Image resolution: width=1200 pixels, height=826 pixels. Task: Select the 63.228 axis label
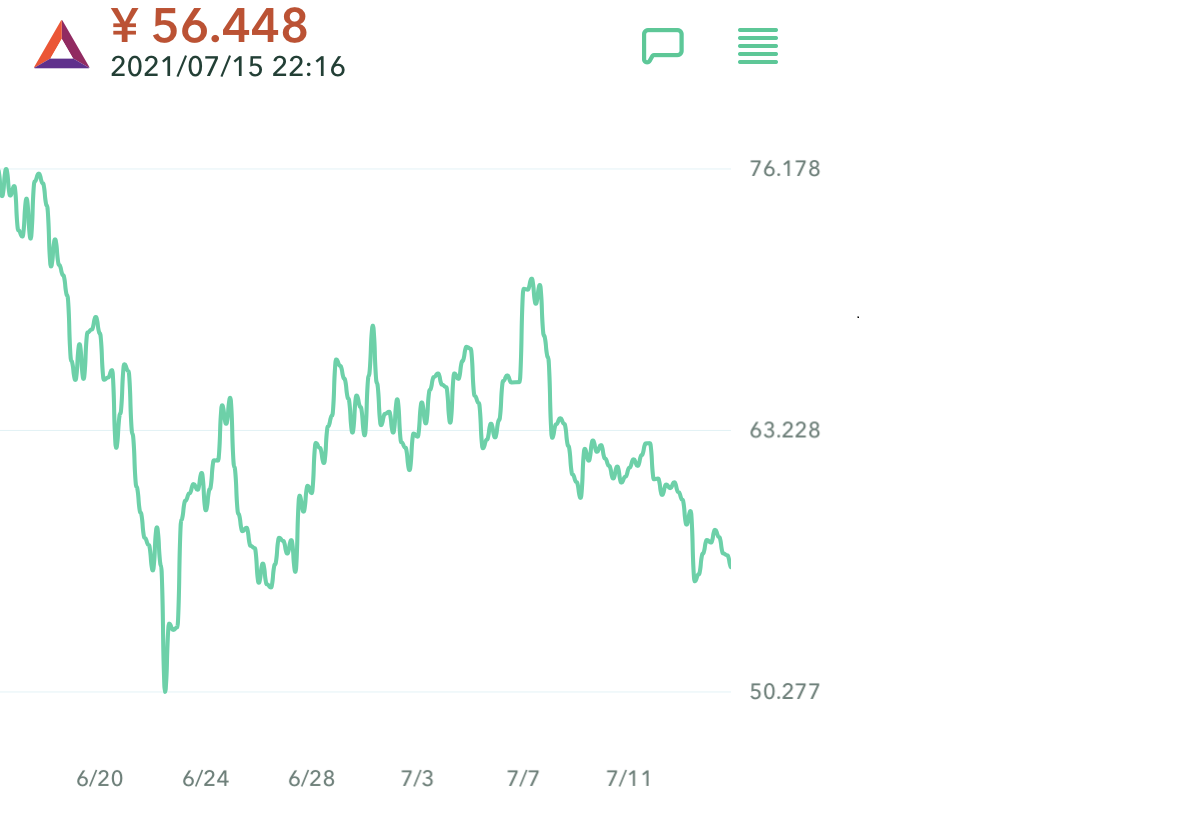point(785,430)
